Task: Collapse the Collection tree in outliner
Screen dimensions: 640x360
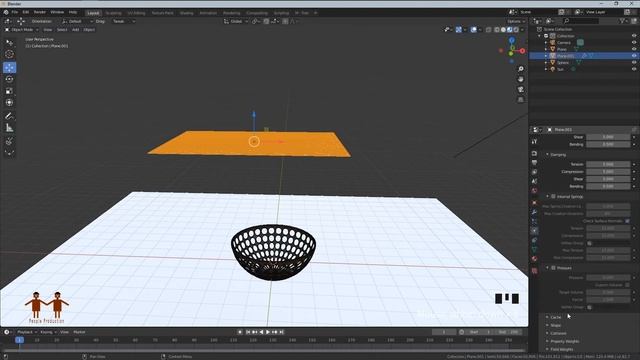Action: (540, 36)
